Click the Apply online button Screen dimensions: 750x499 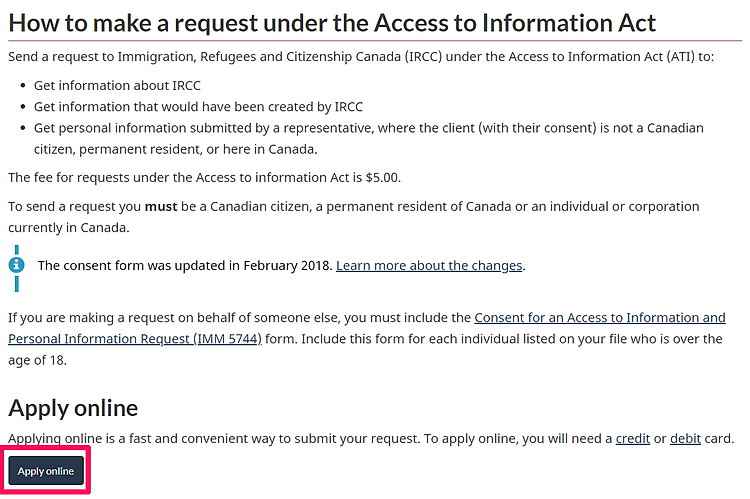(46, 471)
